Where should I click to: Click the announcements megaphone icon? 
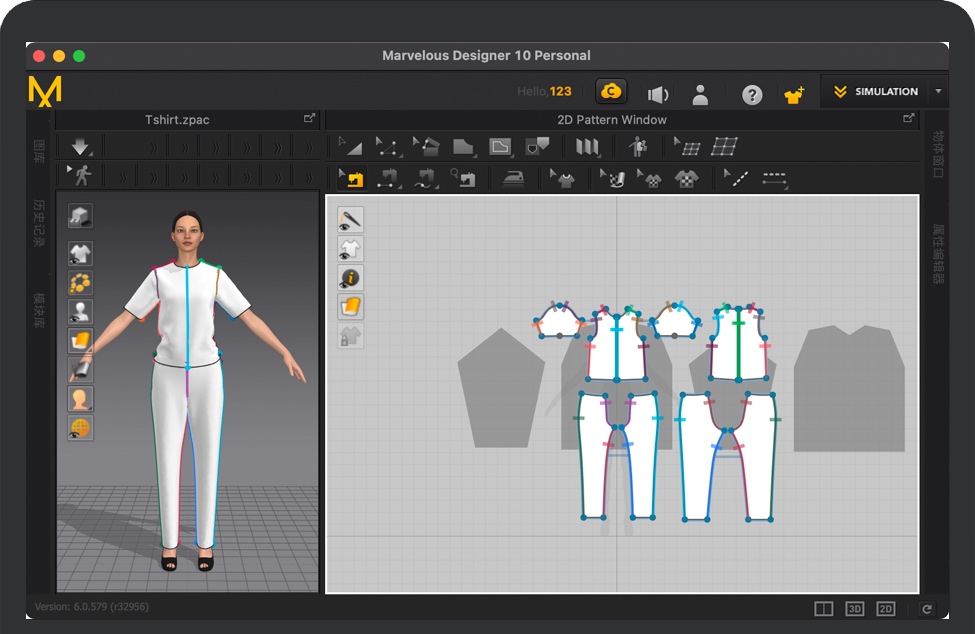(657, 94)
